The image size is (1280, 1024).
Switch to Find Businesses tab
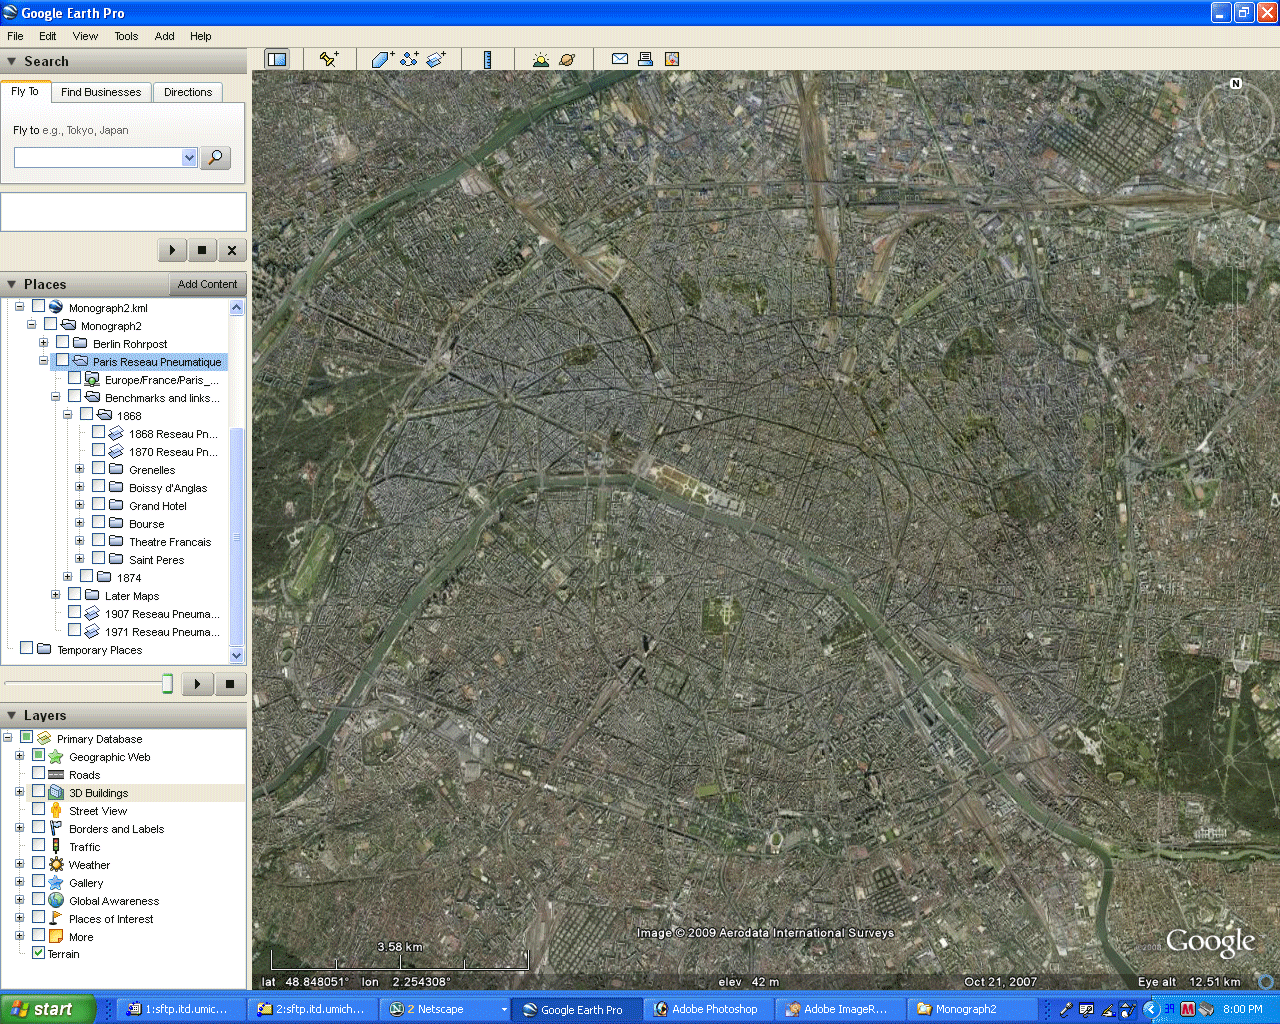101,92
